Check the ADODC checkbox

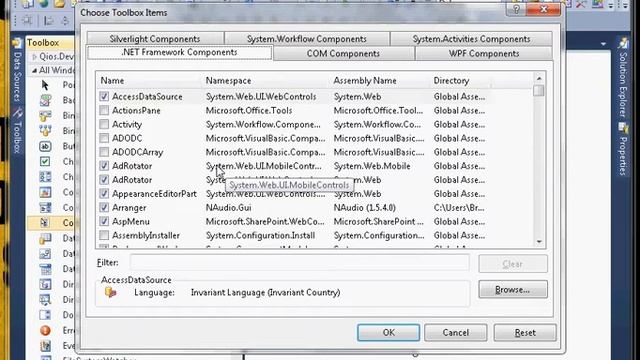pos(104,138)
